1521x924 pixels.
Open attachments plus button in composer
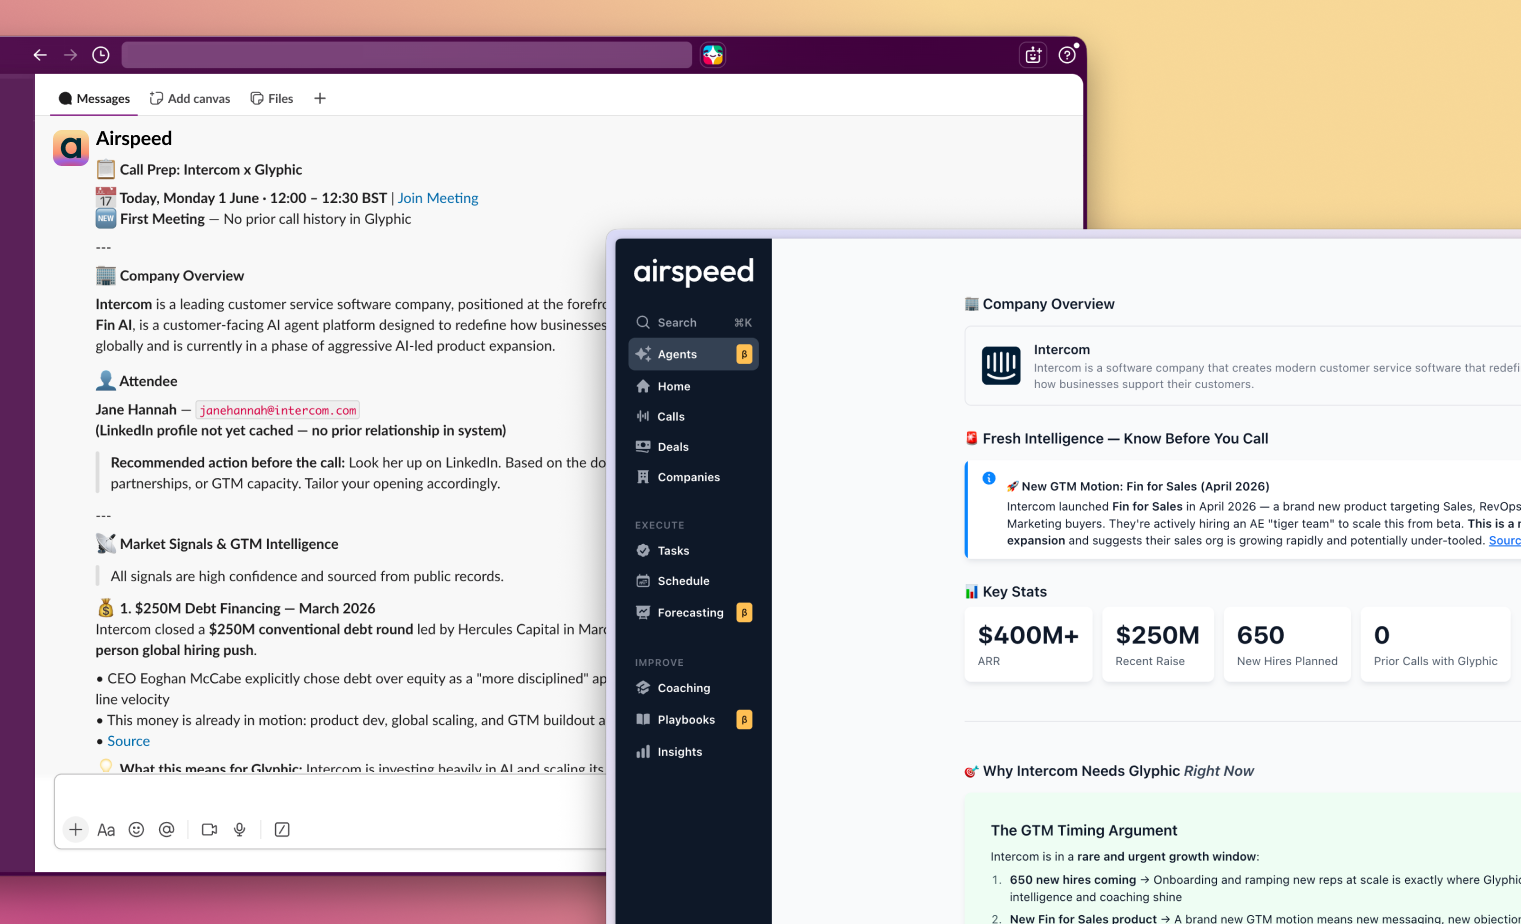coord(75,829)
